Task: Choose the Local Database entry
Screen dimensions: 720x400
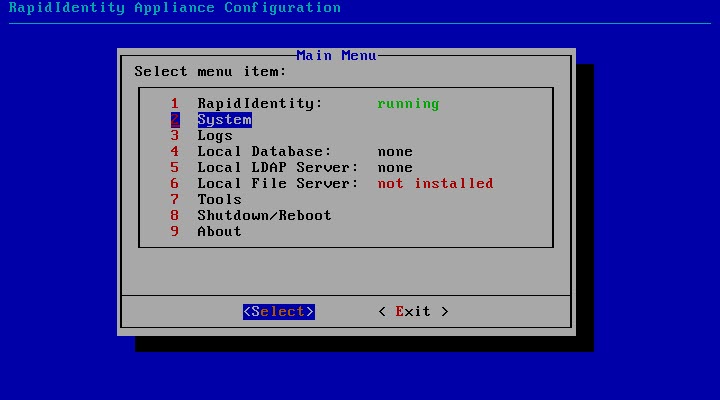Action: coord(264,152)
